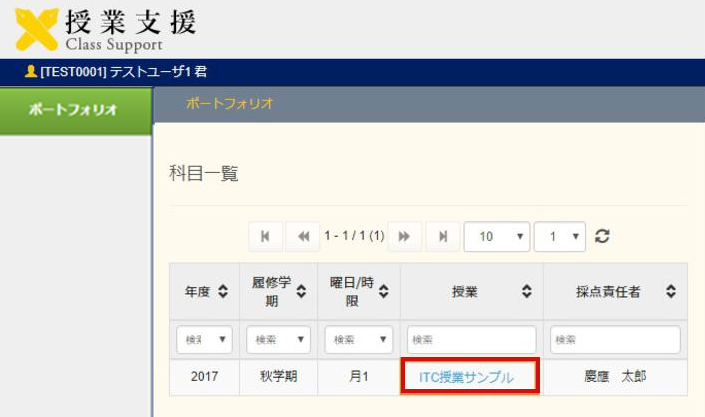The width and height of the screenshot is (705, 417).
Task: Click the first page pagination icon
Action: tap(265, 237)
